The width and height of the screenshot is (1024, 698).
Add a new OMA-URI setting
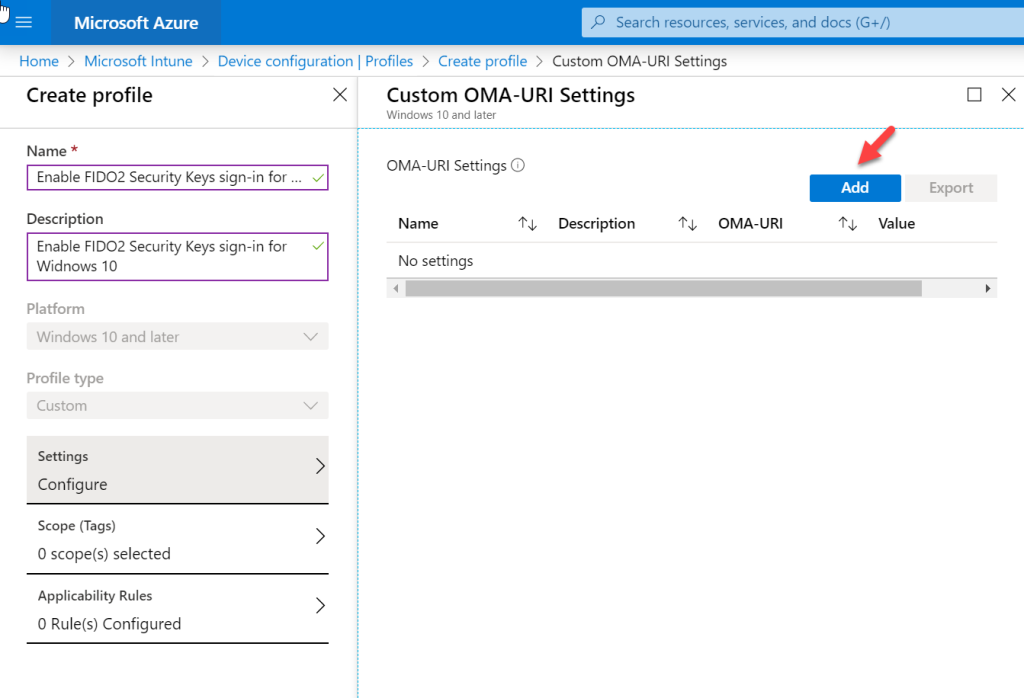click(x=855, y=187)
